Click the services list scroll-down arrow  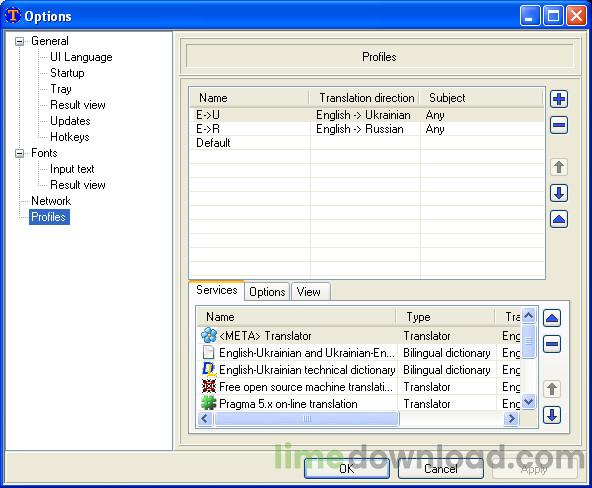pos(529,402)
